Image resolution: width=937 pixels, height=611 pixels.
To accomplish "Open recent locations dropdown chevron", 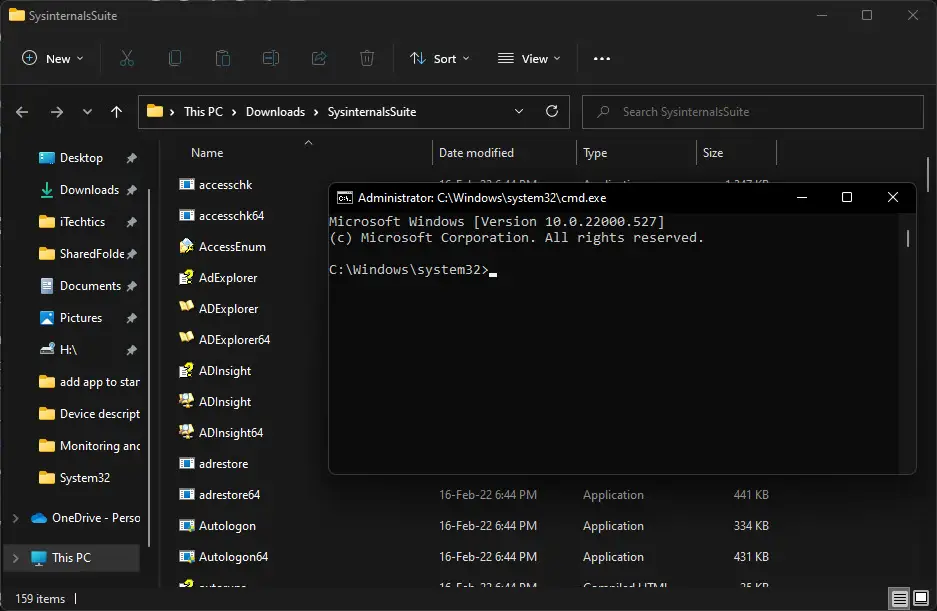I will (87, 112).
